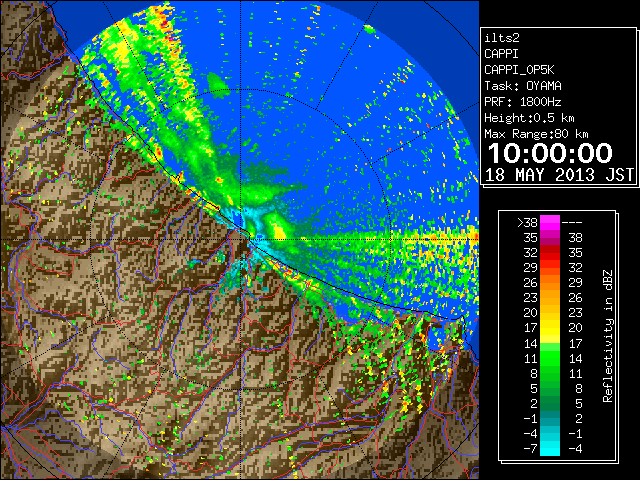Image resolution: width=640 pixels, height=480 pixels.
Task: Click the magenta >38 dBZ color swatch
Action: tap(550, 223)
